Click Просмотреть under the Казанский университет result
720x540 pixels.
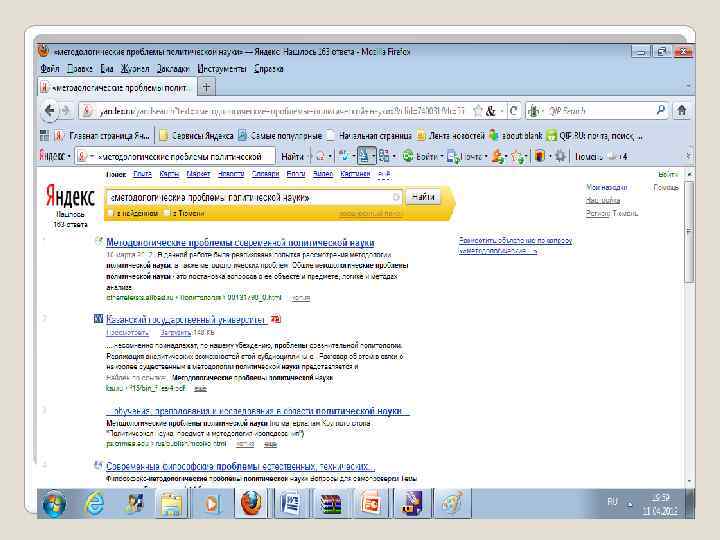click(x=127, y=332)
